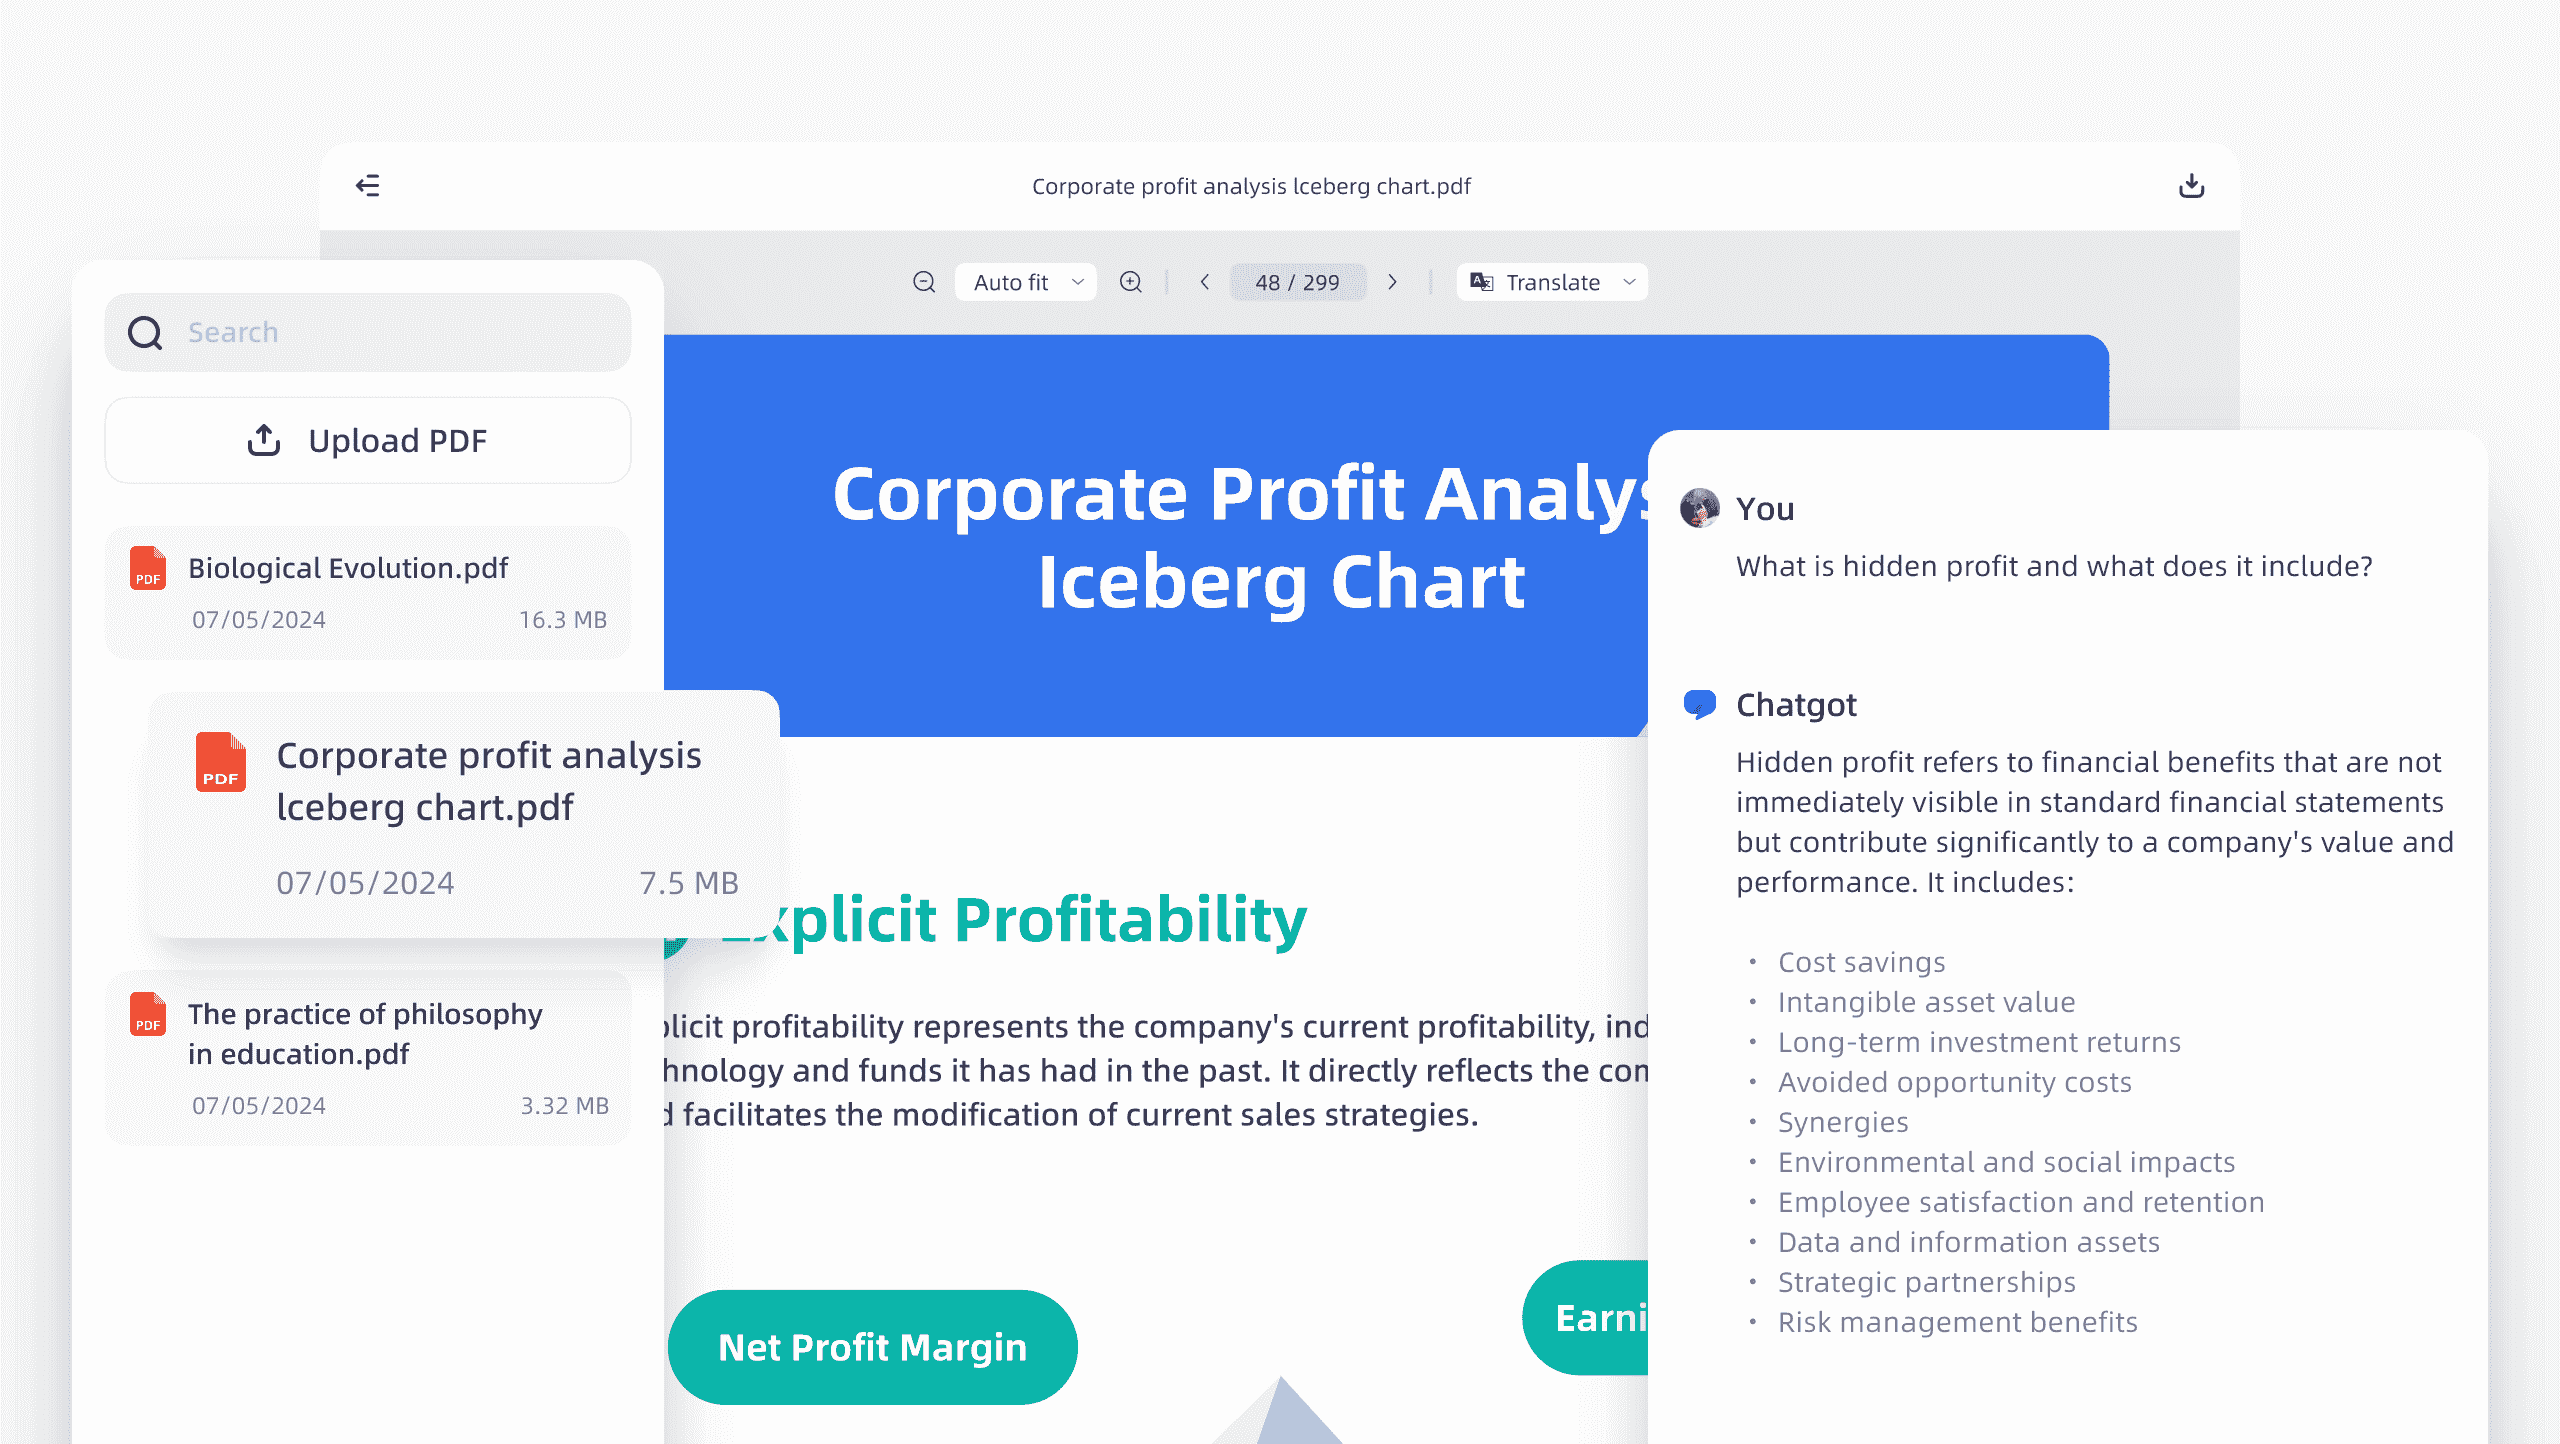The width and height of the screenshot is (2560, 1444).
Task: Click the search magnifier icon
Action: (x=146, y=331)
